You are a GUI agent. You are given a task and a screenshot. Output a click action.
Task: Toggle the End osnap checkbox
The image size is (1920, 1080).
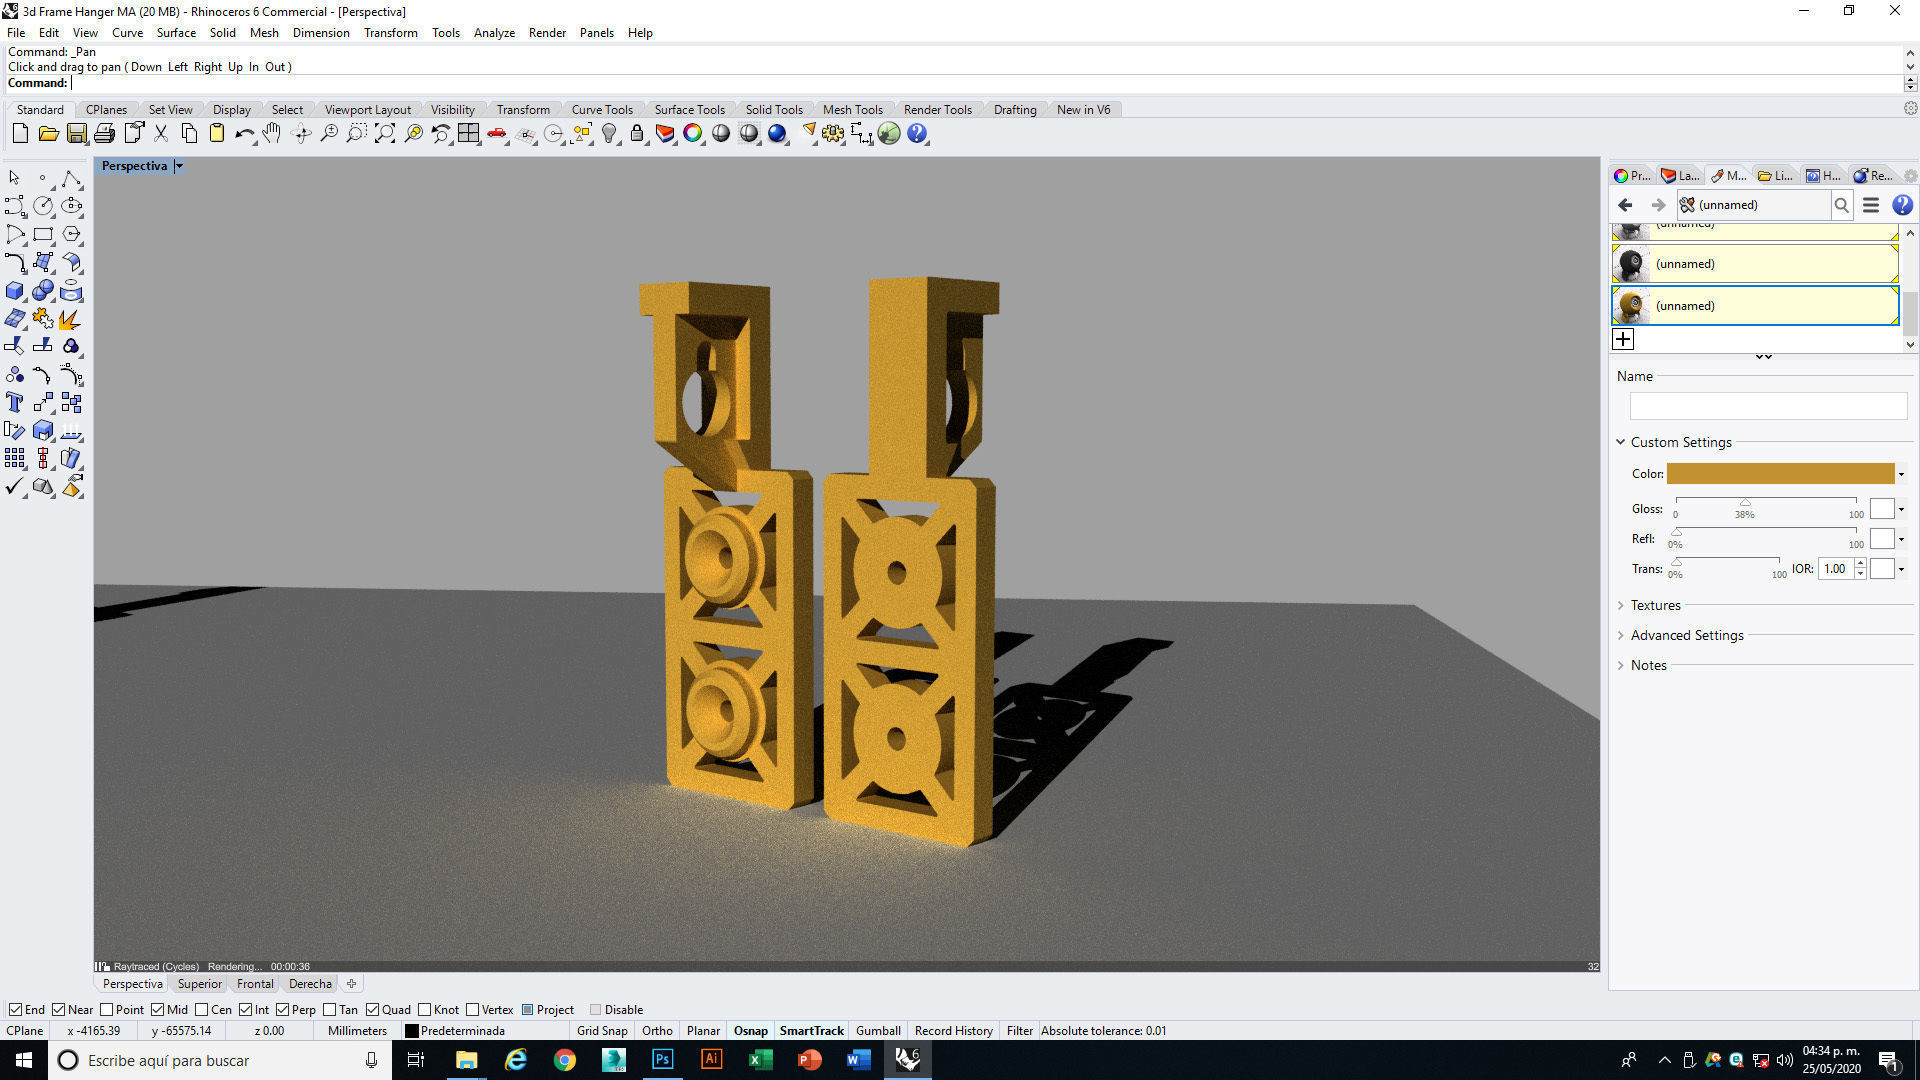(x=15, y=1009)
